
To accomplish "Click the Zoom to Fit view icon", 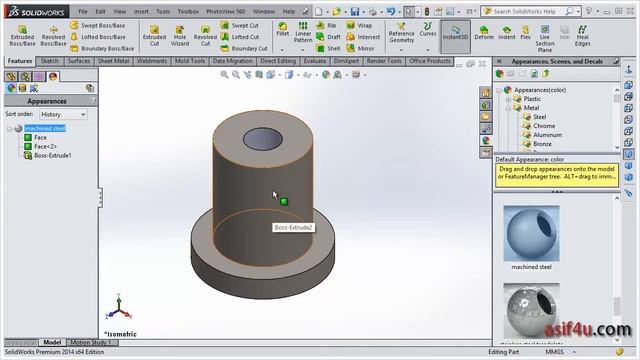I will [224, 75].
